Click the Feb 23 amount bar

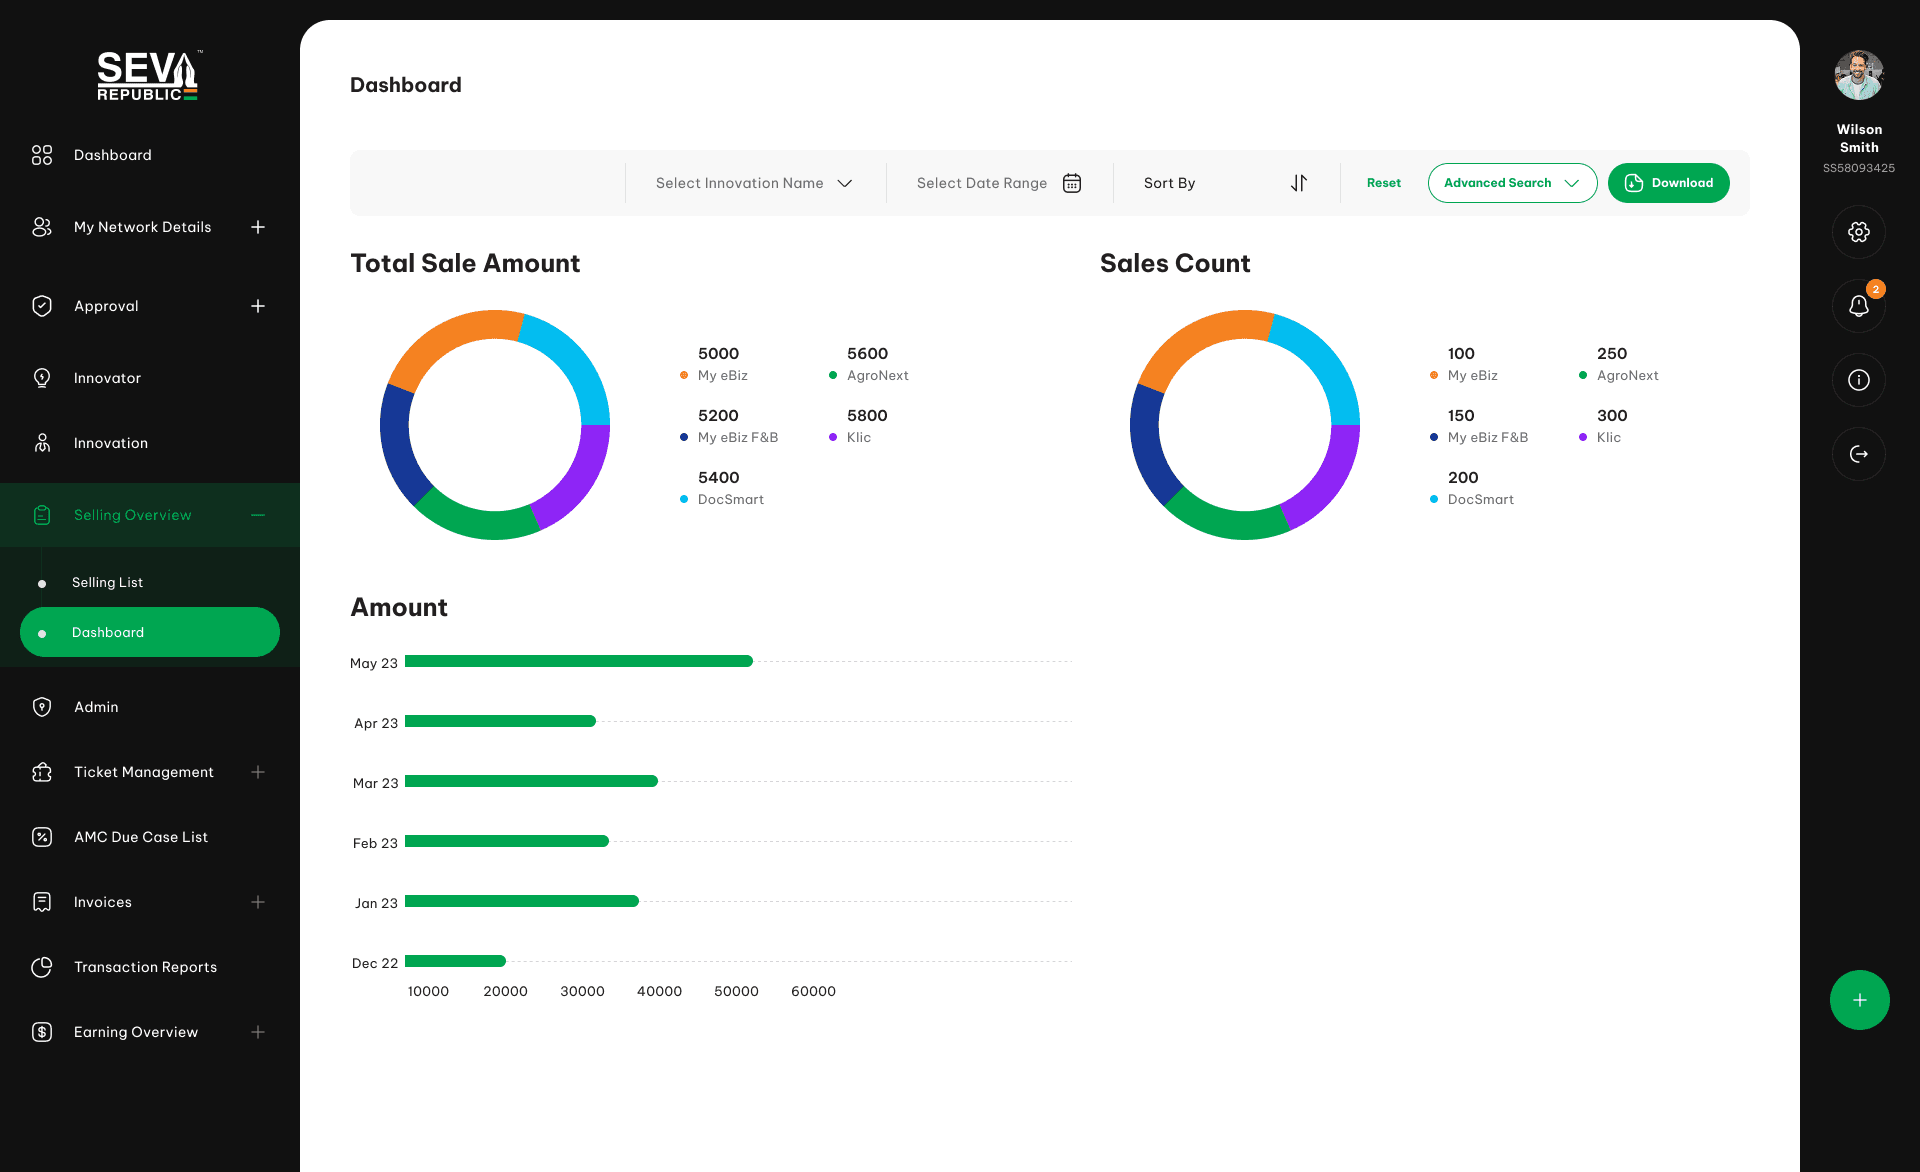tap(507, 841)
